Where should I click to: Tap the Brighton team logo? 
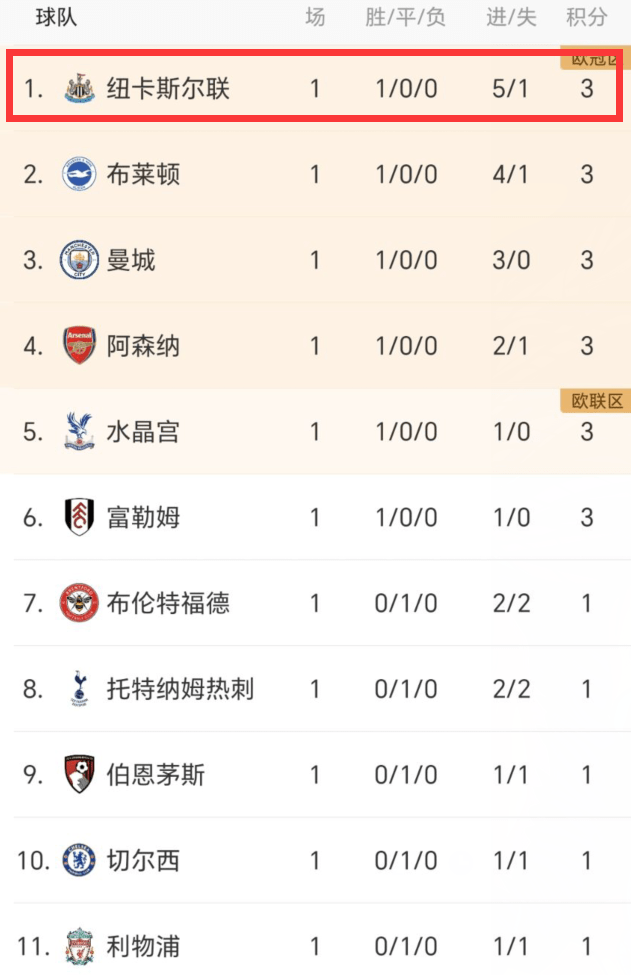80,174
